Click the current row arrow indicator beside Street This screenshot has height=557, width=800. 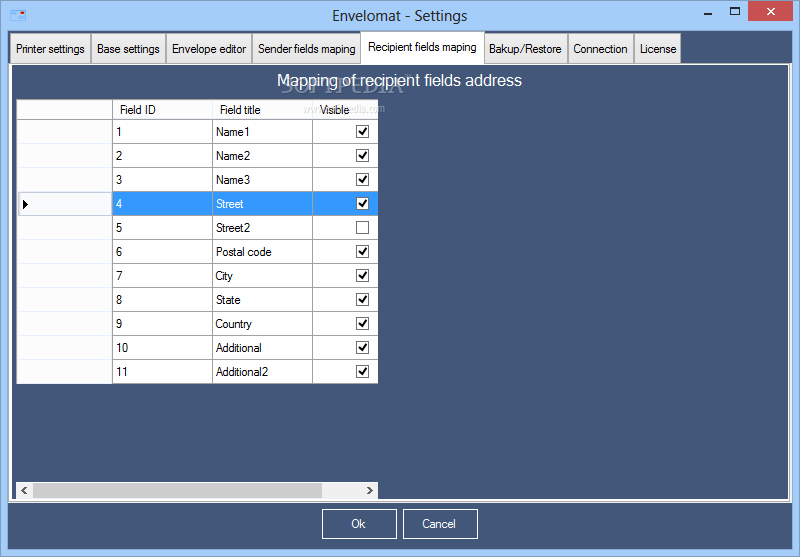click(x=26, y=204)
